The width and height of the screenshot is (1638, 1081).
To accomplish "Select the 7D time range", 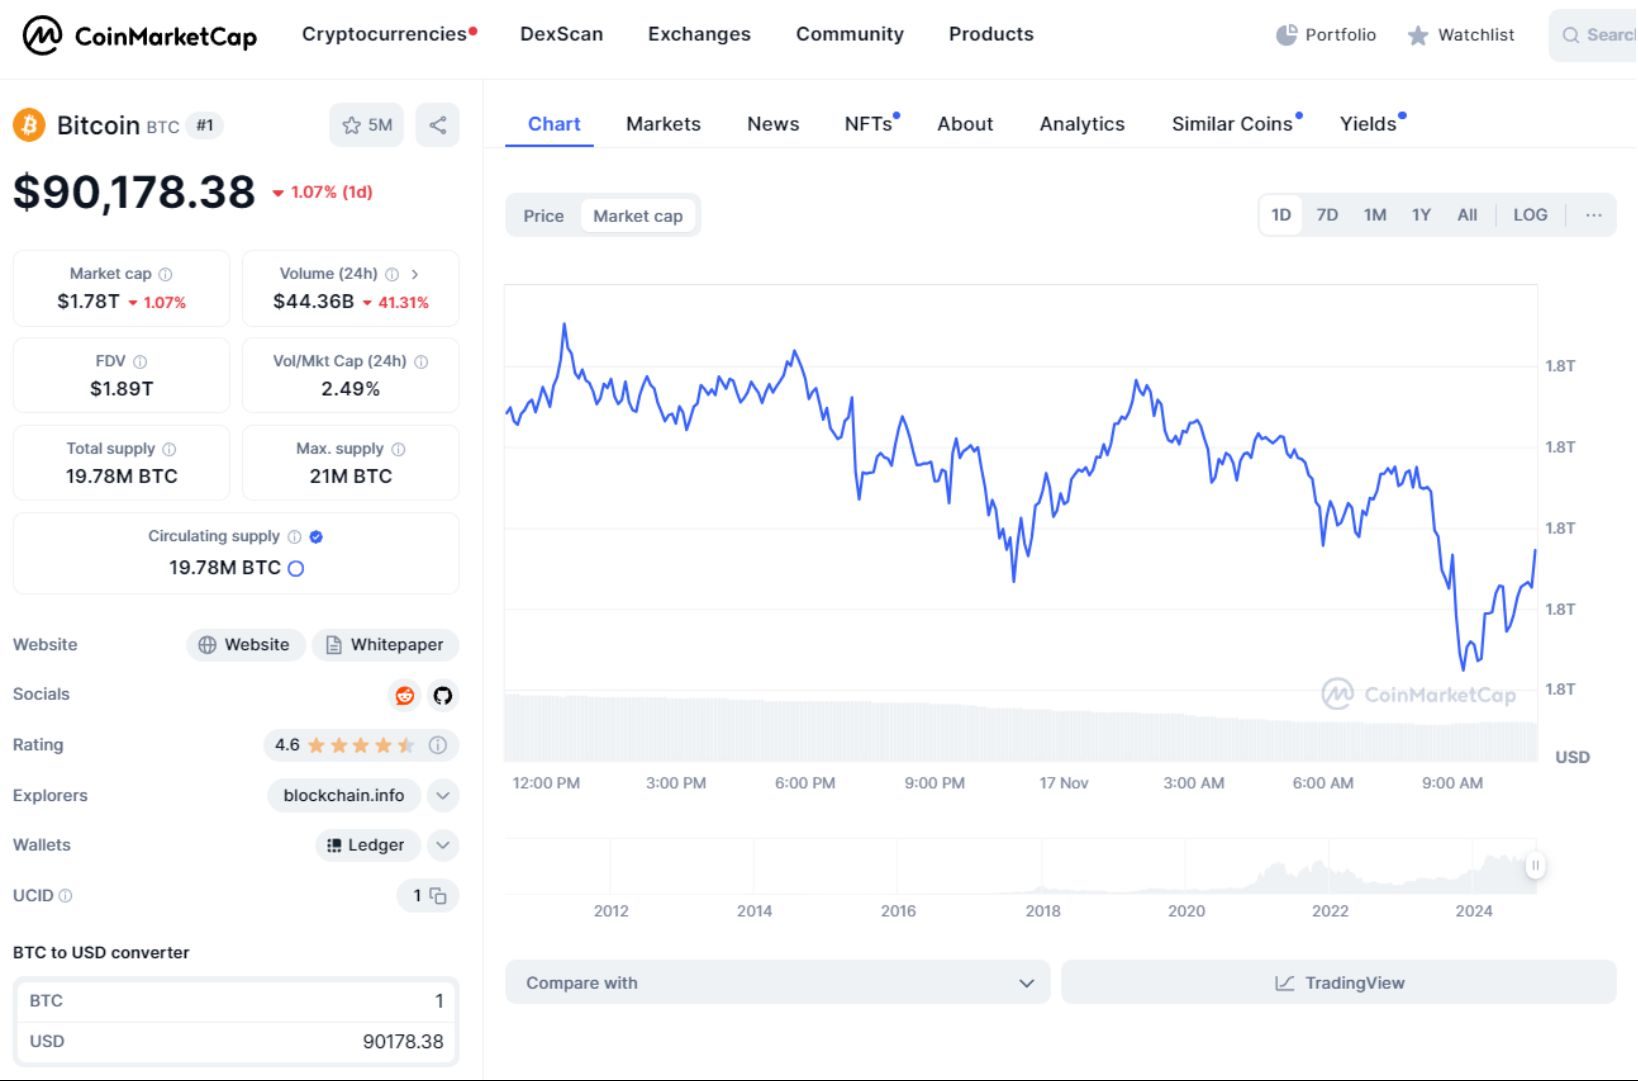I will click(x=1327, y=214).
